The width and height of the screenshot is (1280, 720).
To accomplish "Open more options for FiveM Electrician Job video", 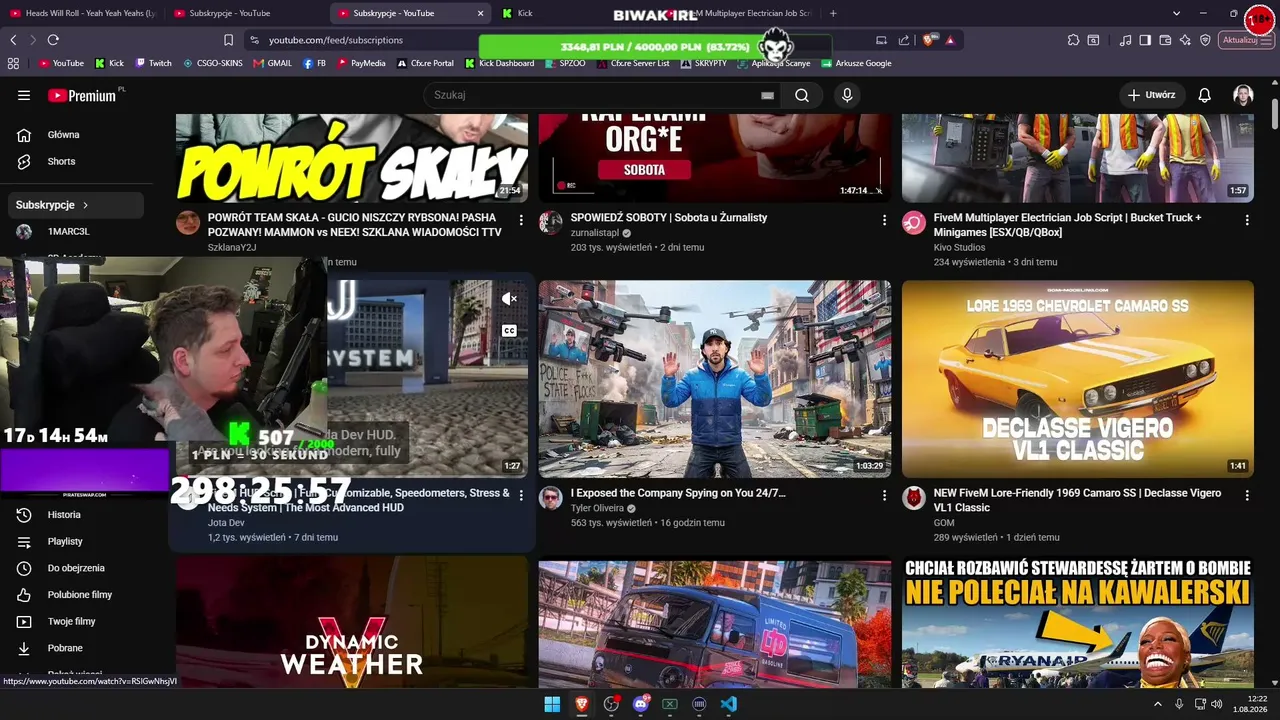I will (1247, 219).
